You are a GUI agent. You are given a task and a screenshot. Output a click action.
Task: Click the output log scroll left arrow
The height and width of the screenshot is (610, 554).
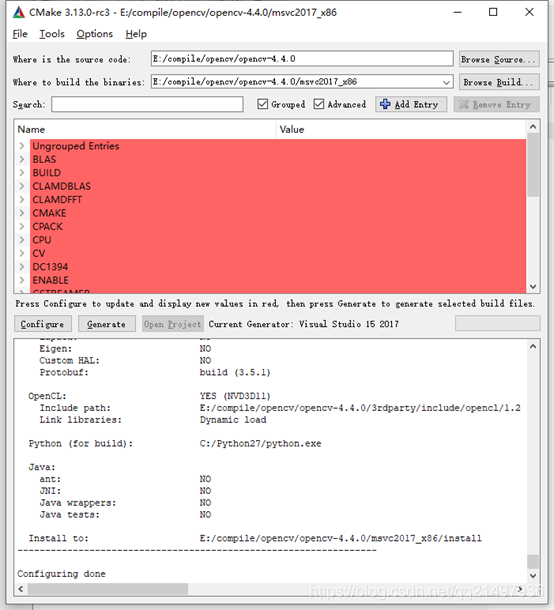tap(21, 589)
